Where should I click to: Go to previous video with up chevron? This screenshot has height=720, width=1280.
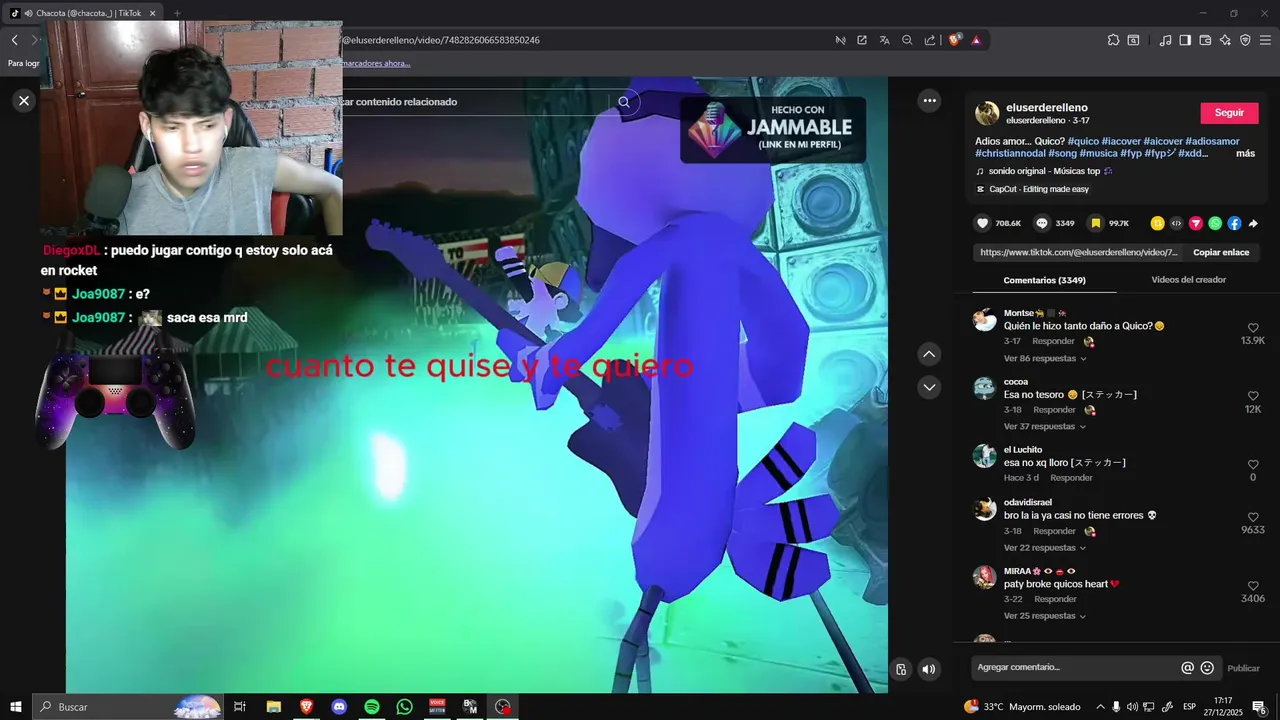(x=929, y=354)
